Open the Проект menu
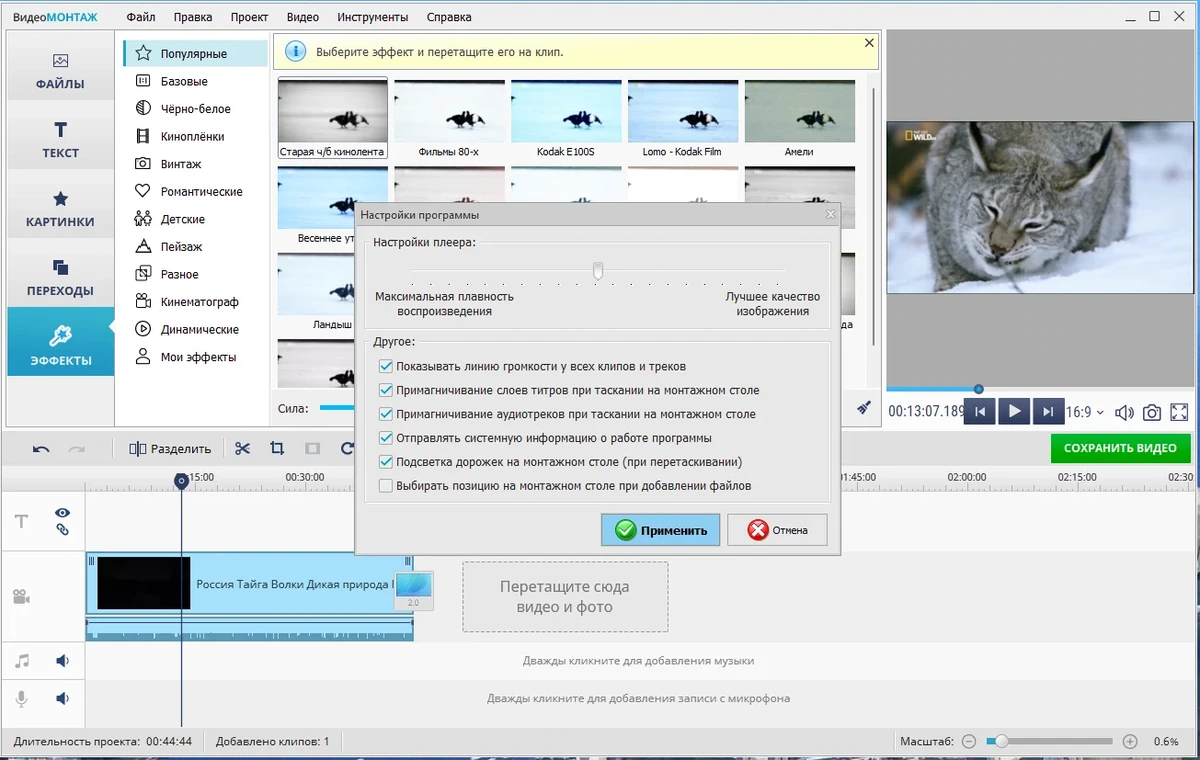 249,17
